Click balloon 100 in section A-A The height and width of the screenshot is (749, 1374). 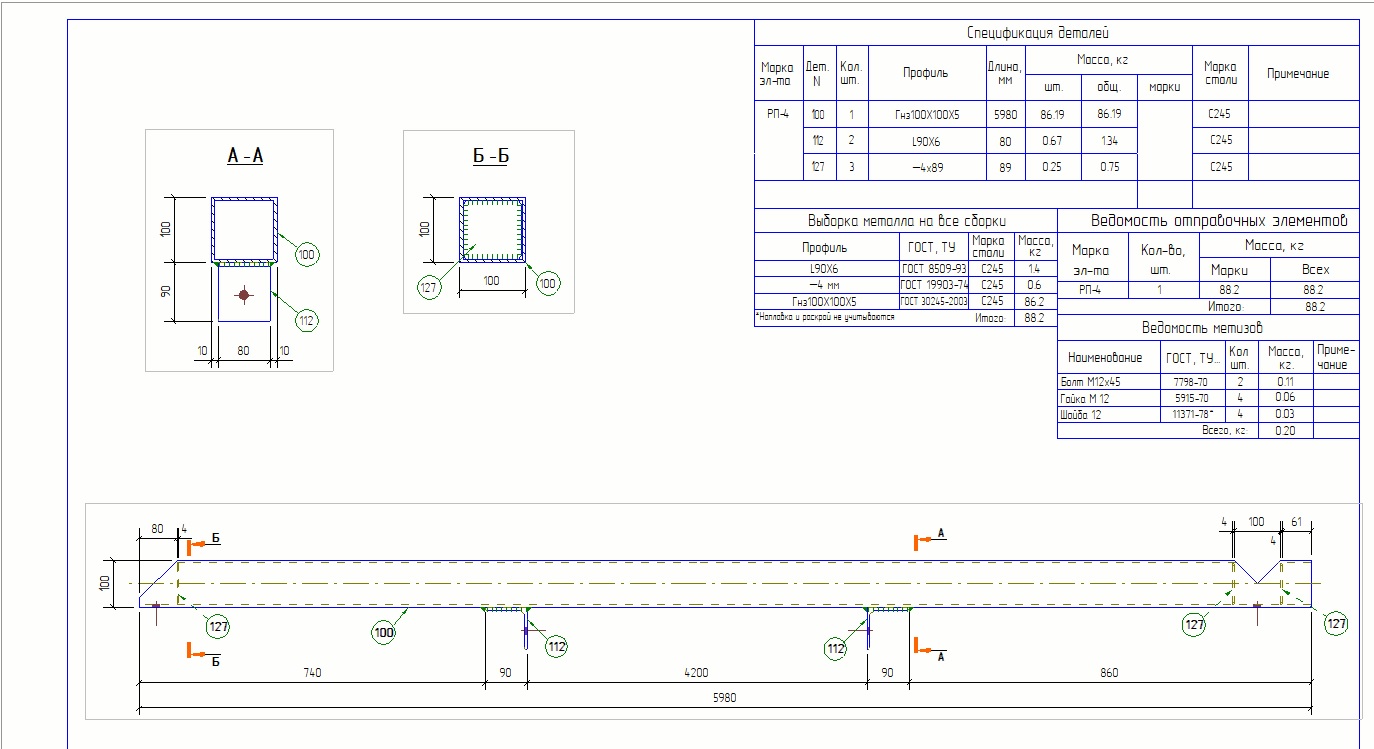(x=306, y=256)
